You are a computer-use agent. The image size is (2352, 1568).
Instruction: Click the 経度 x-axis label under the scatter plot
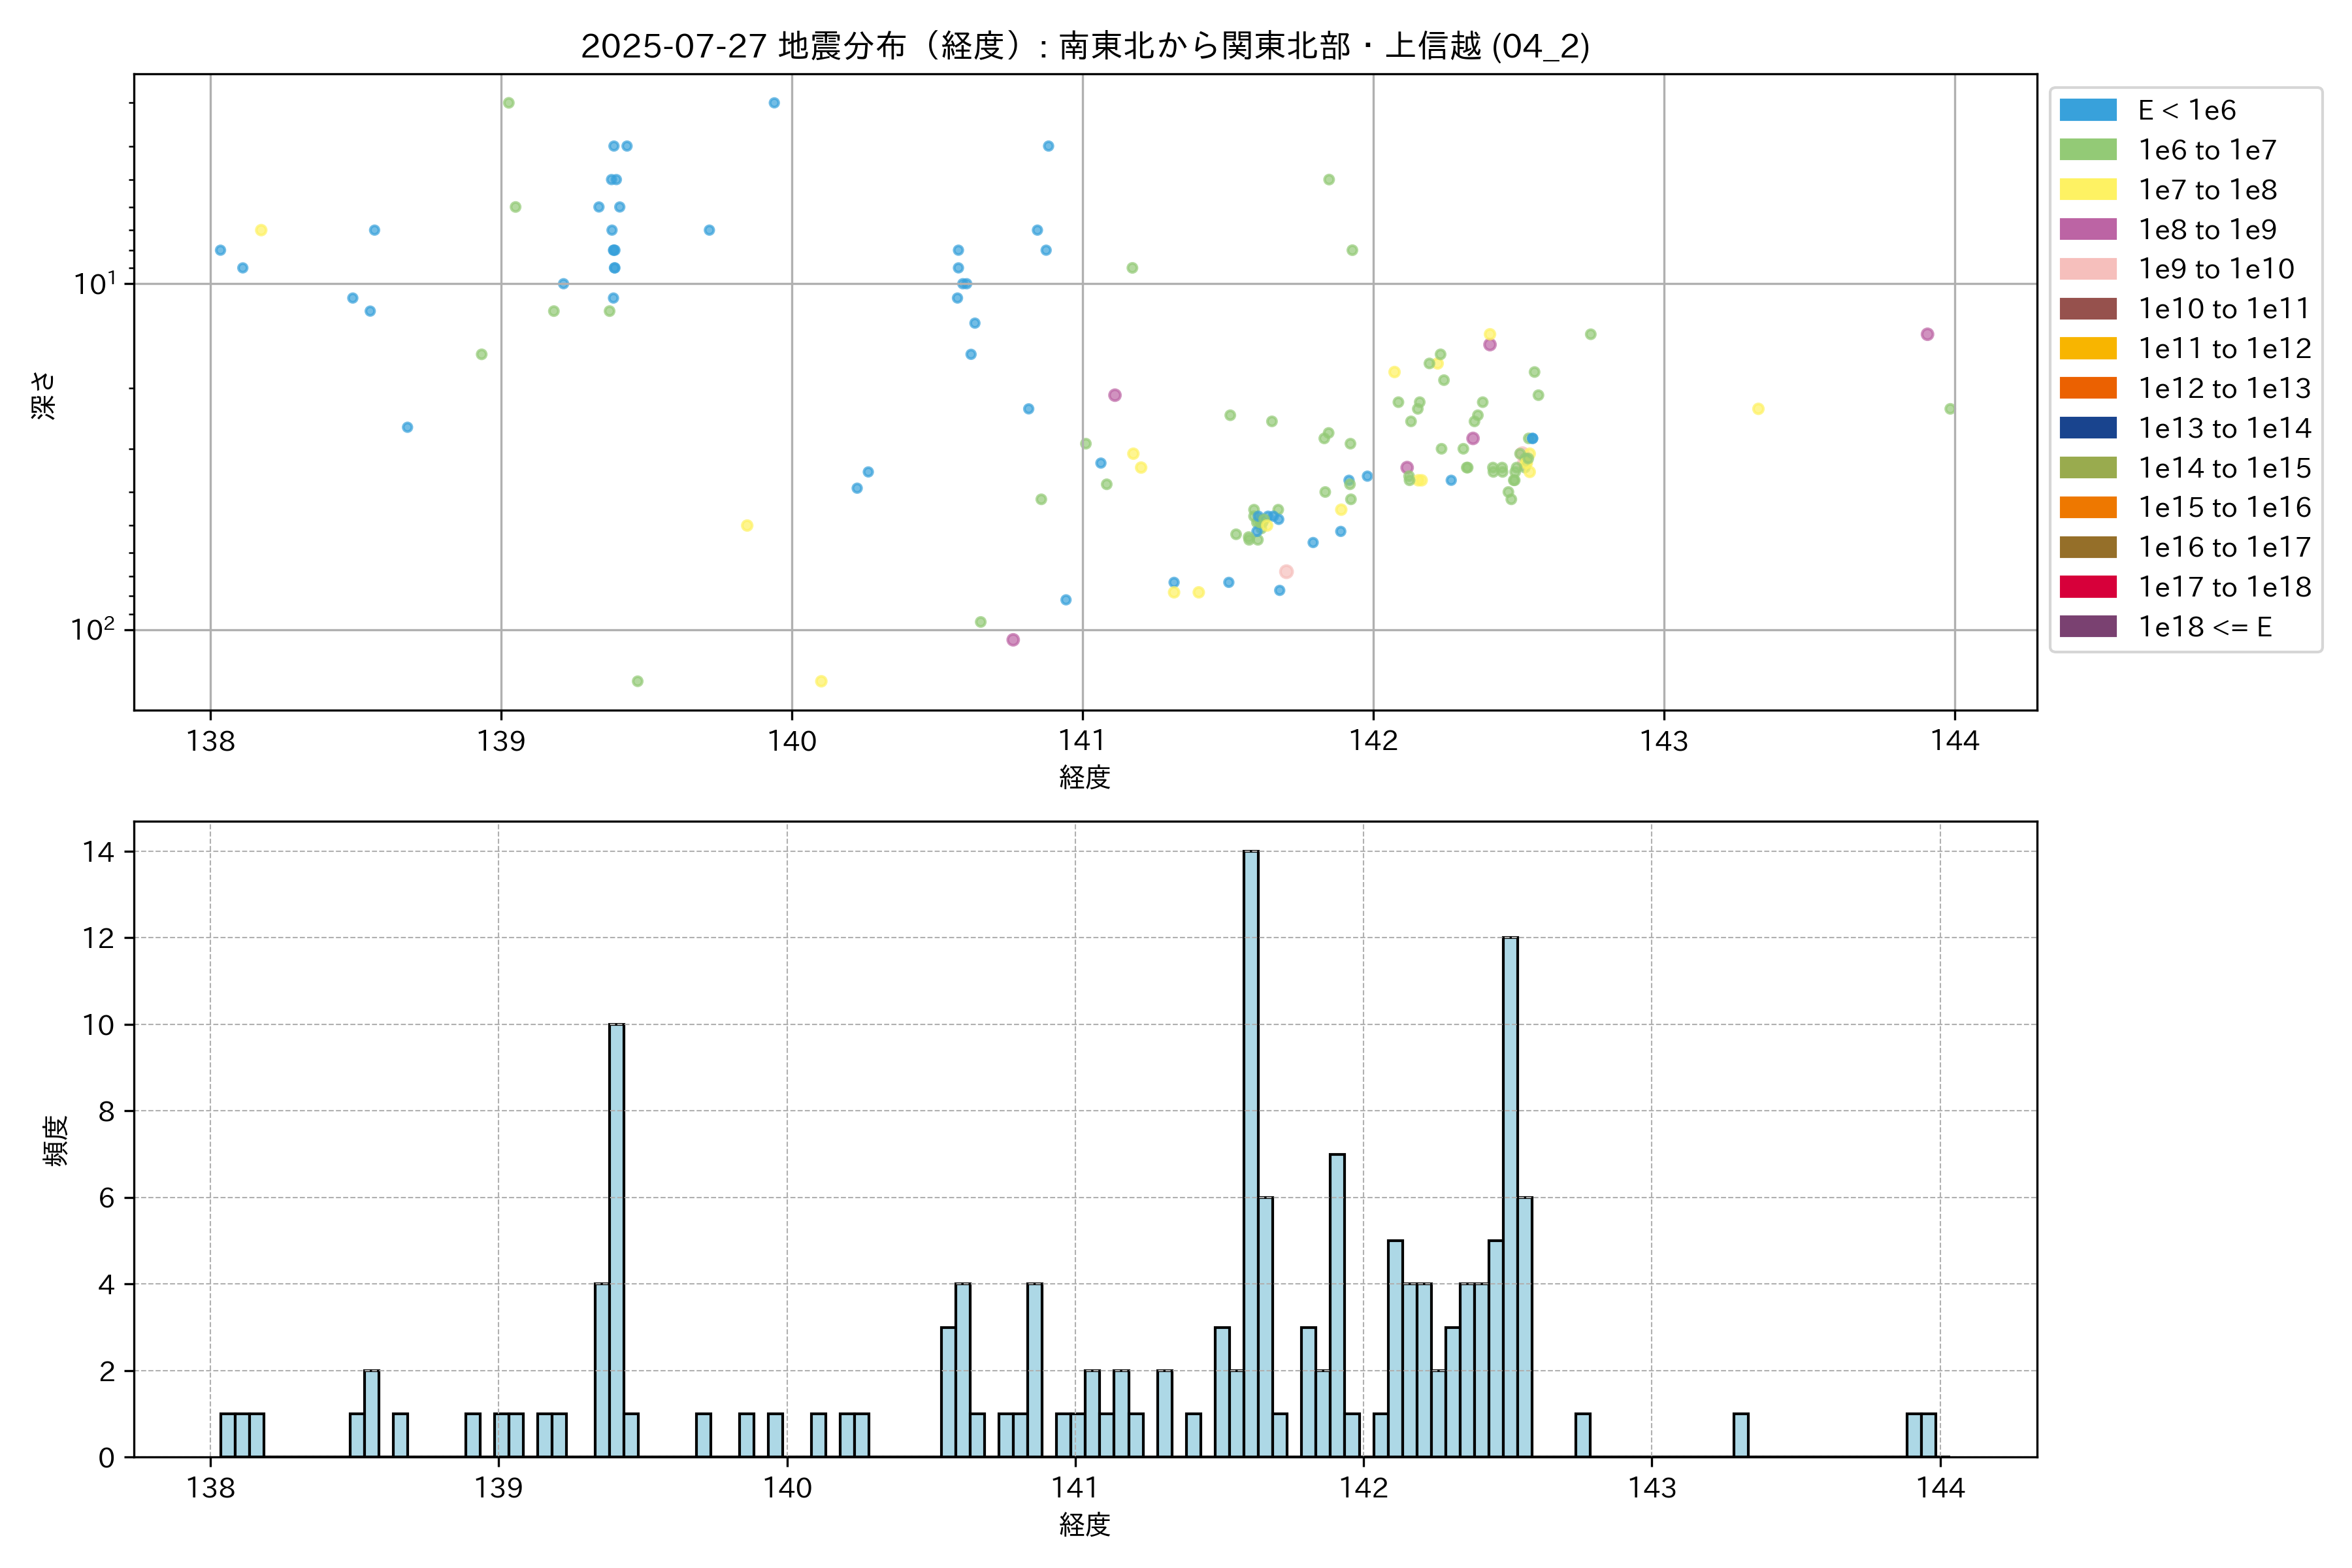click(1085, 777)
